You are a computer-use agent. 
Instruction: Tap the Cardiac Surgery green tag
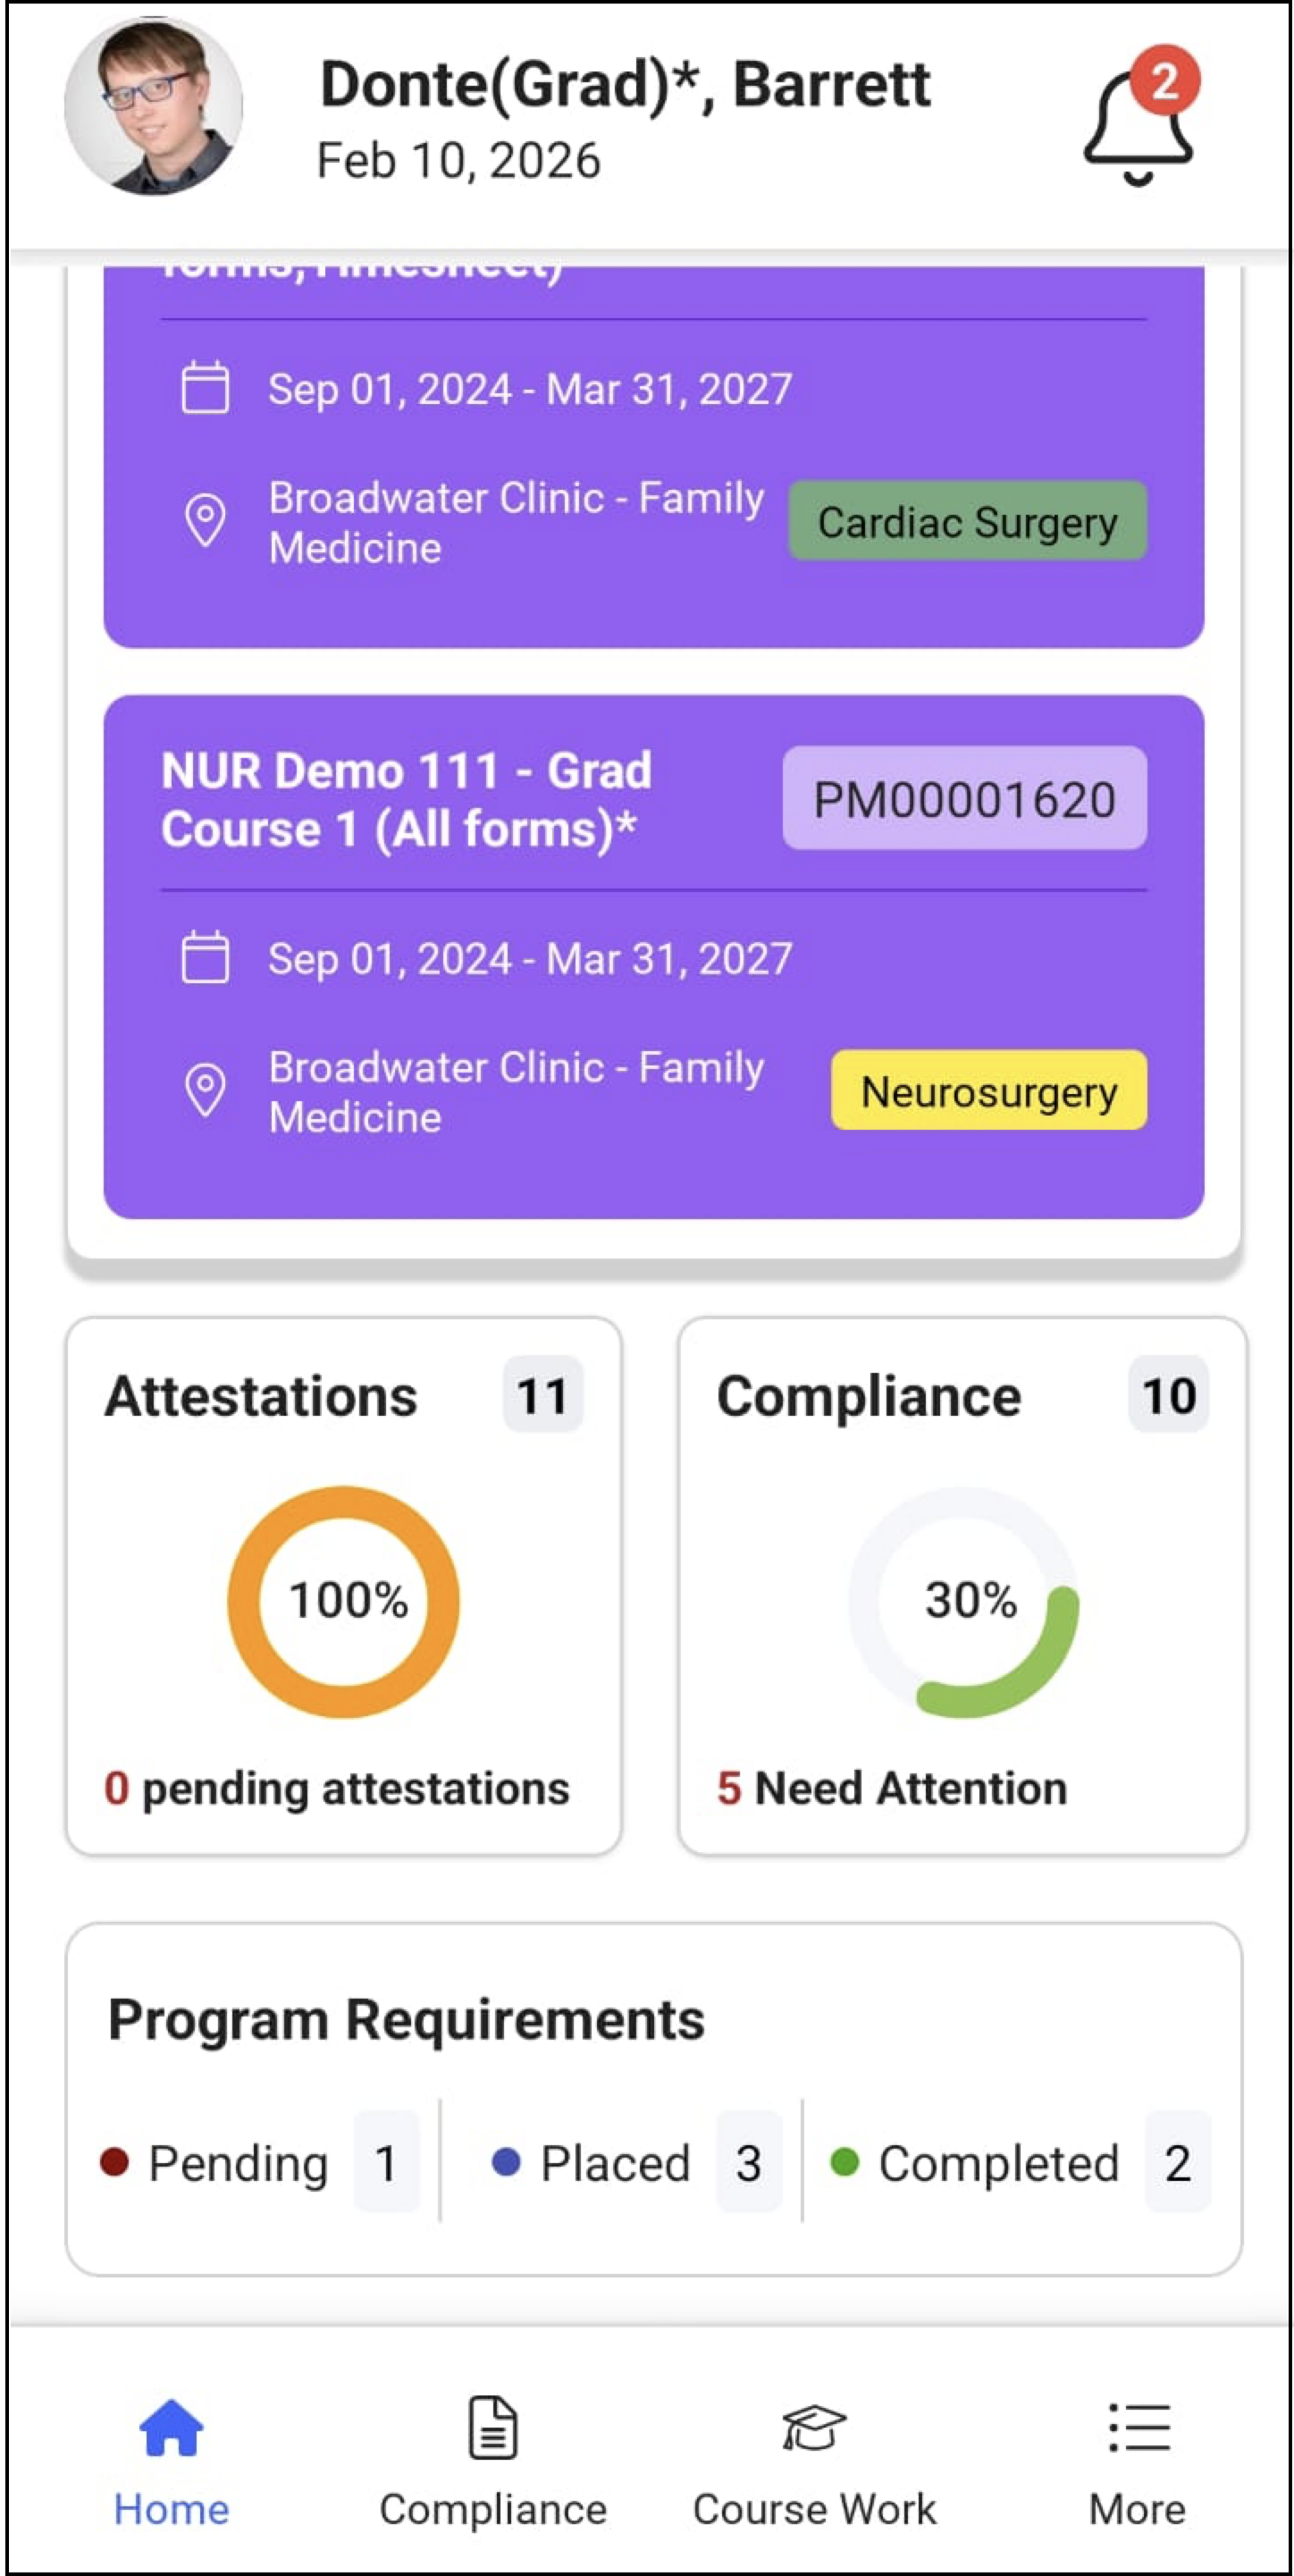(x=967, y=521)
